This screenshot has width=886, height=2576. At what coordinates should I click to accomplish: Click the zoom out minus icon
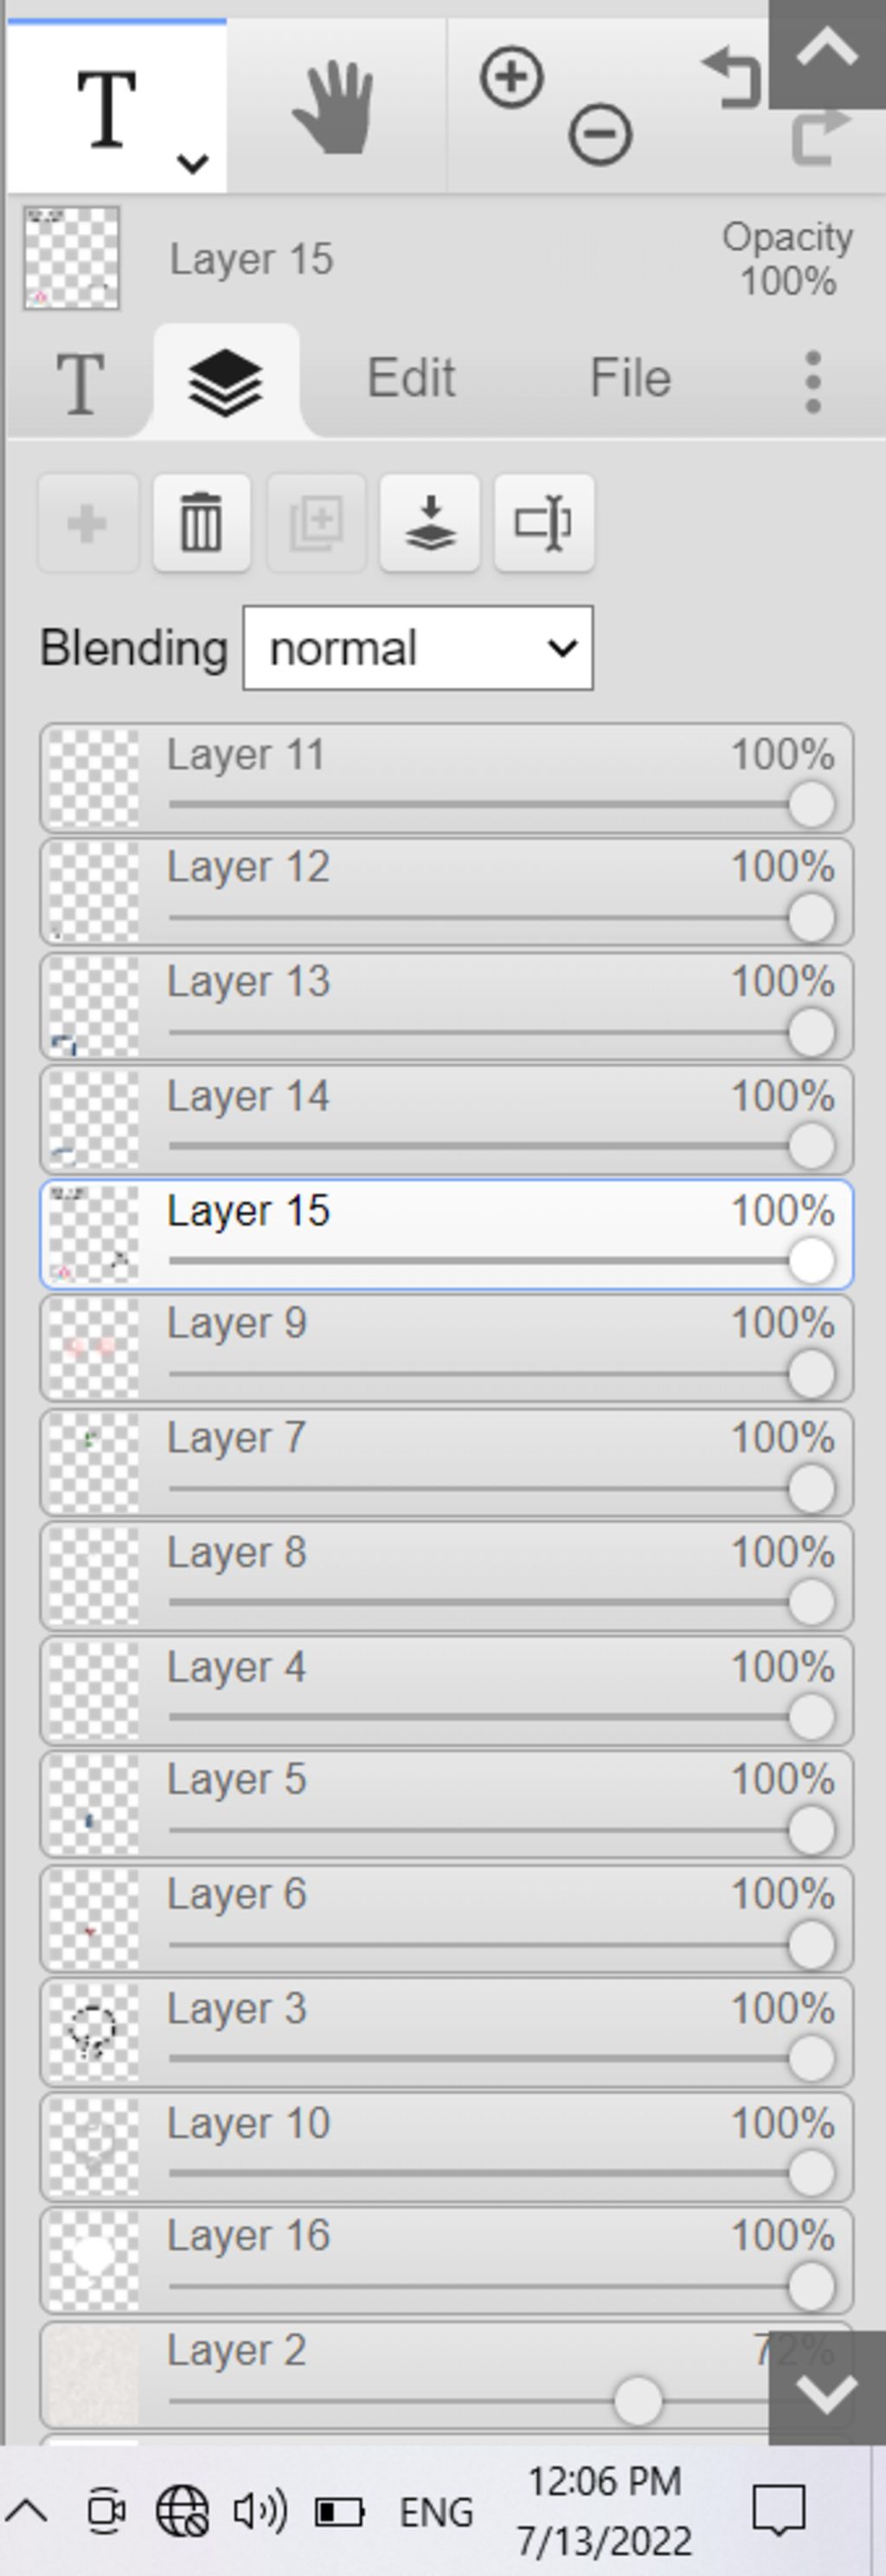coord(600,134)
